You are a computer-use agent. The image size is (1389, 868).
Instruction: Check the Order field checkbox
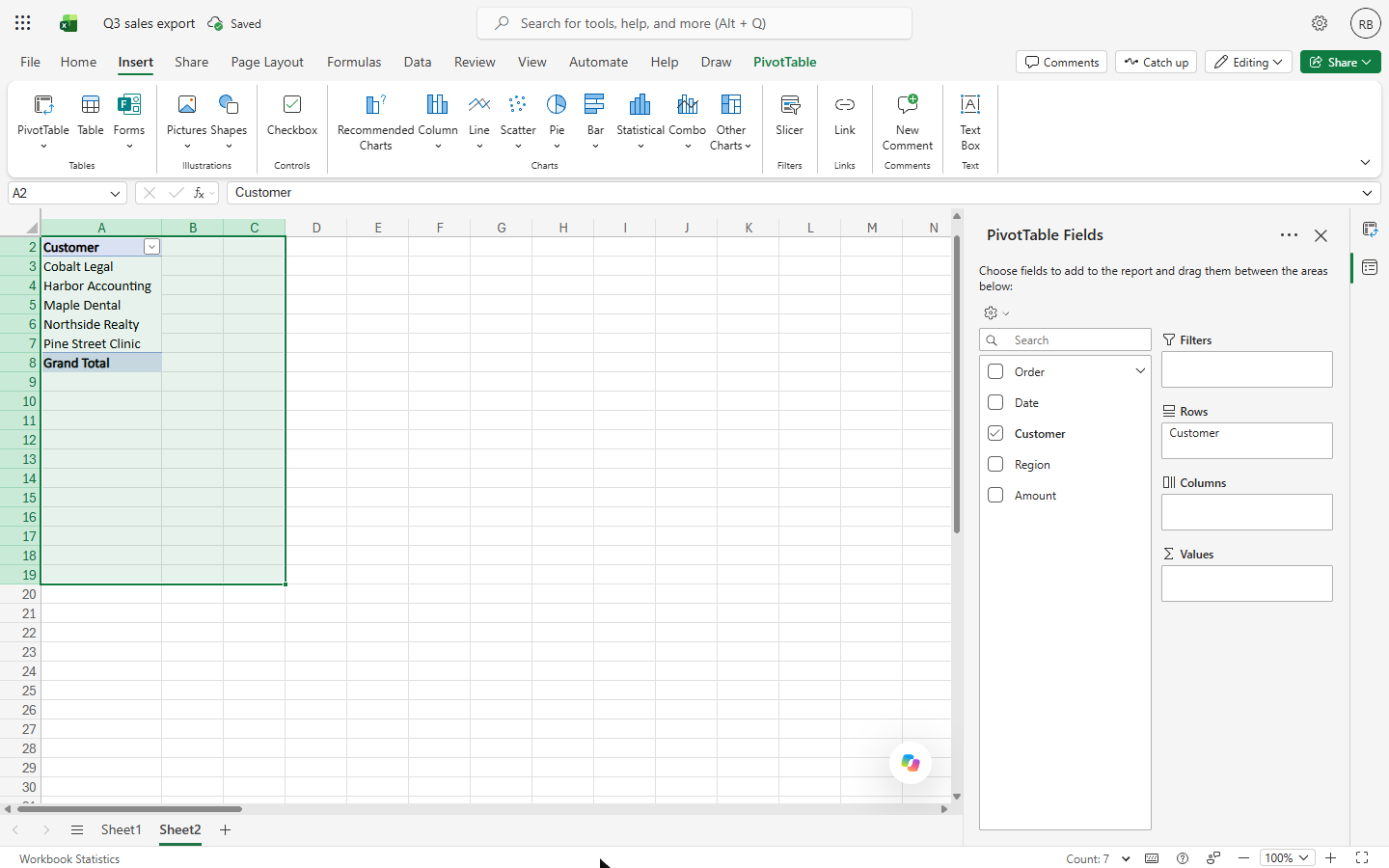tap(995, 372)
